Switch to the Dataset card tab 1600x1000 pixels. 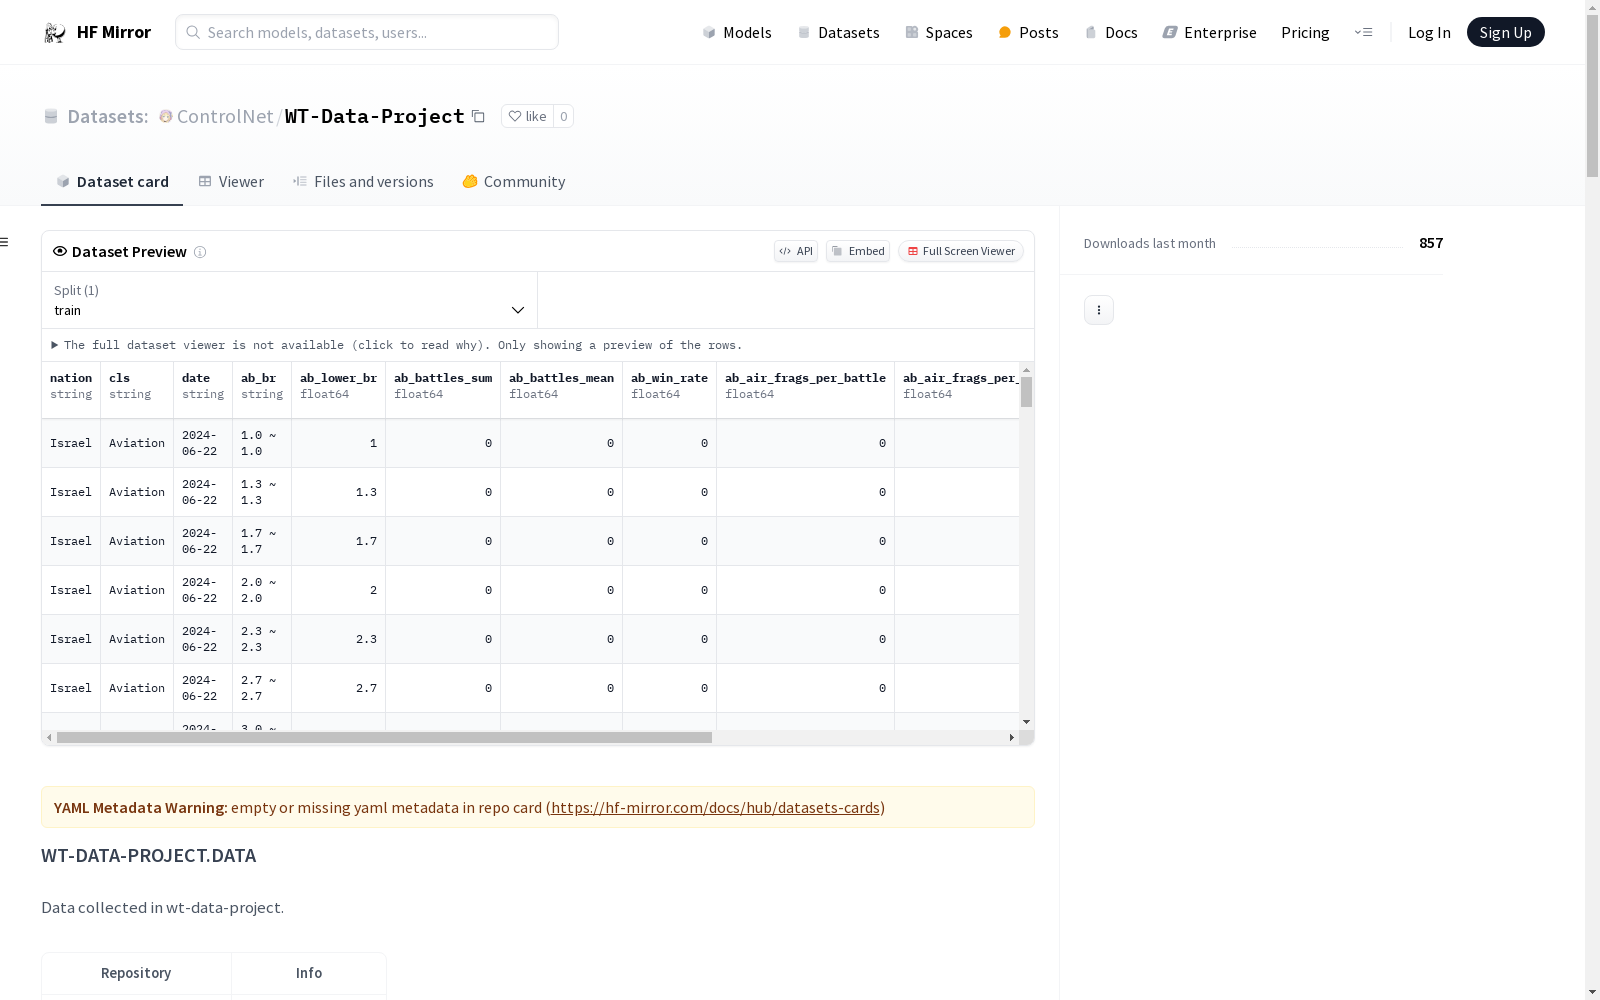[112, 182]
